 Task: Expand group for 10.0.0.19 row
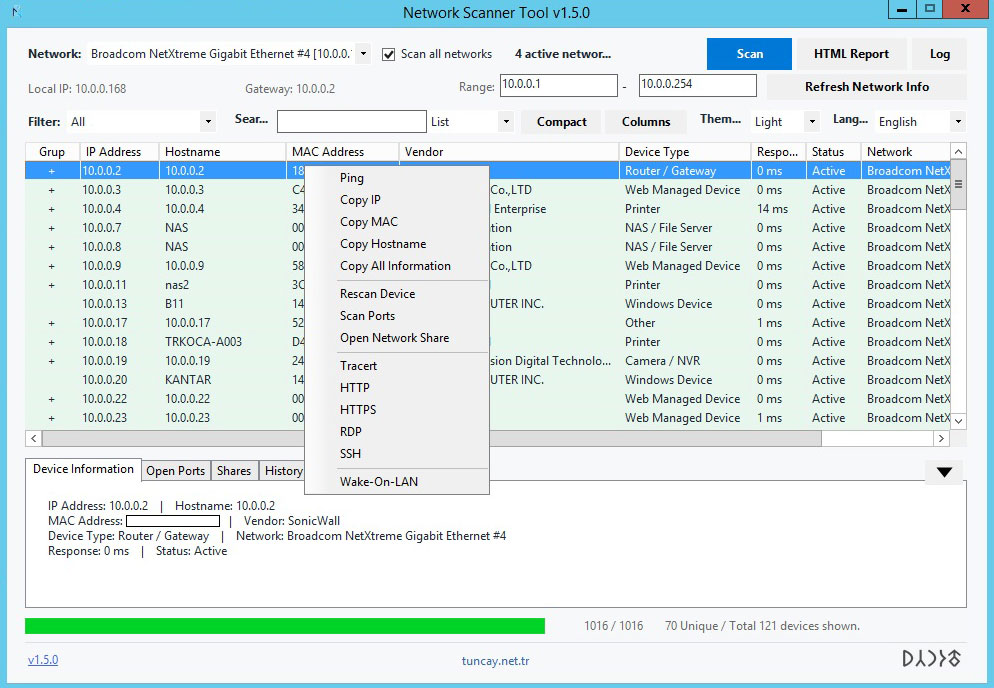click(52, 361)
